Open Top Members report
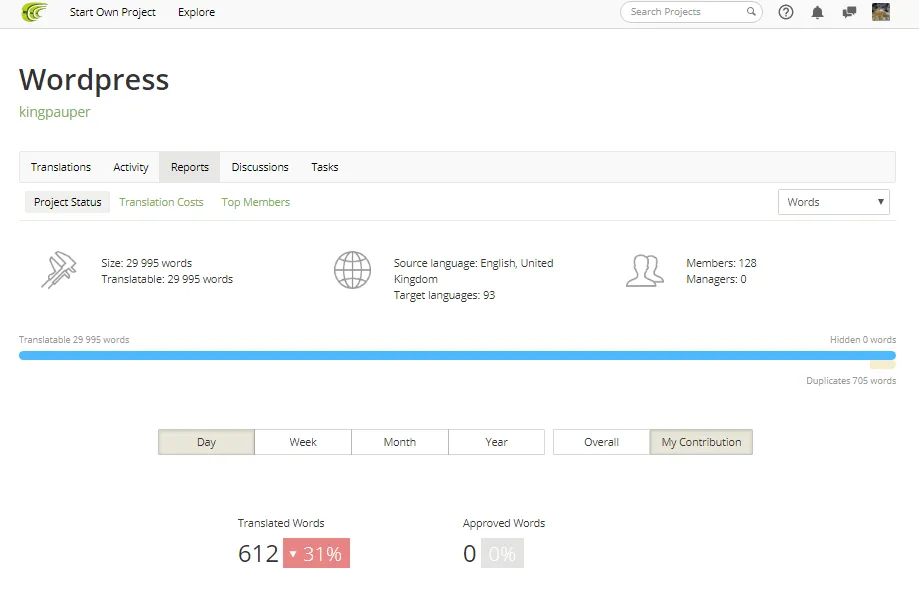919x595 pixels. tap(256, 202)
